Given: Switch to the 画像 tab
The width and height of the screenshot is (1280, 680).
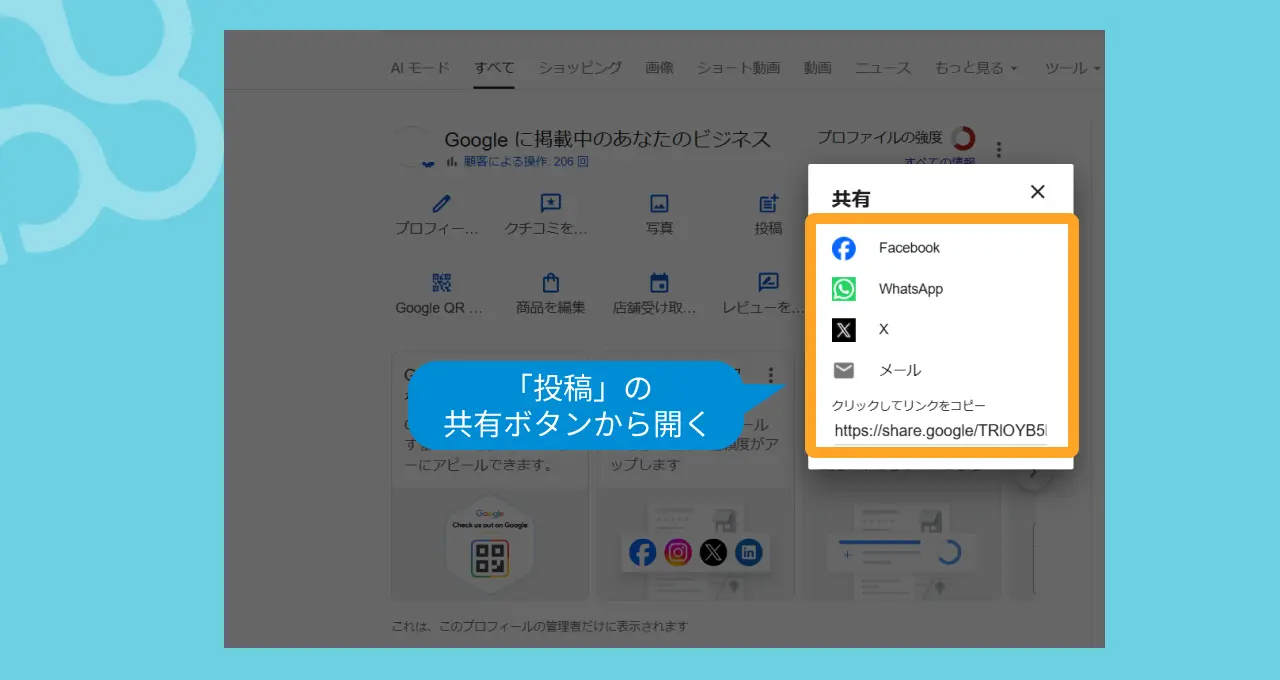Looking at the screenshot, I should point(659,68).
